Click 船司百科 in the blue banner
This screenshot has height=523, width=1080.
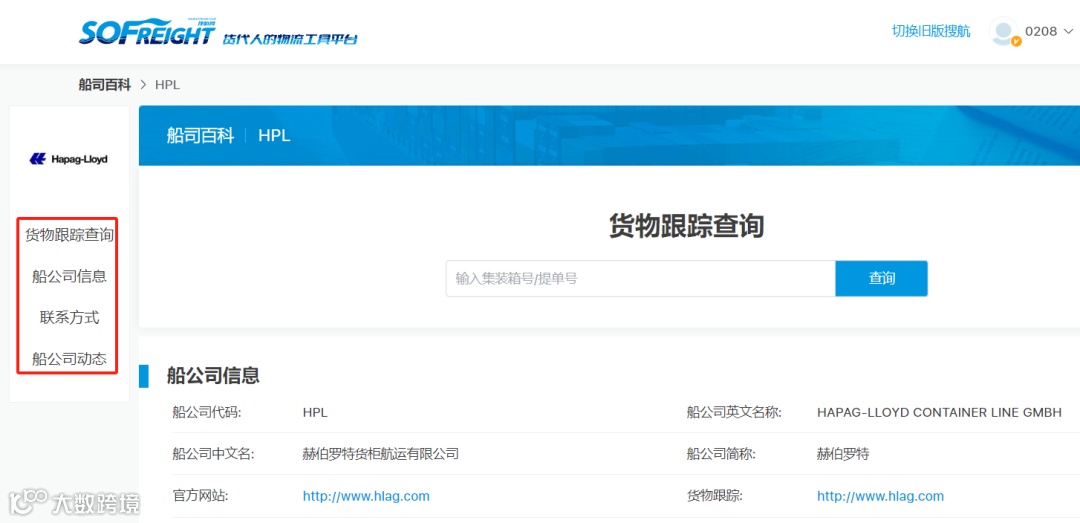pos(200,135)
